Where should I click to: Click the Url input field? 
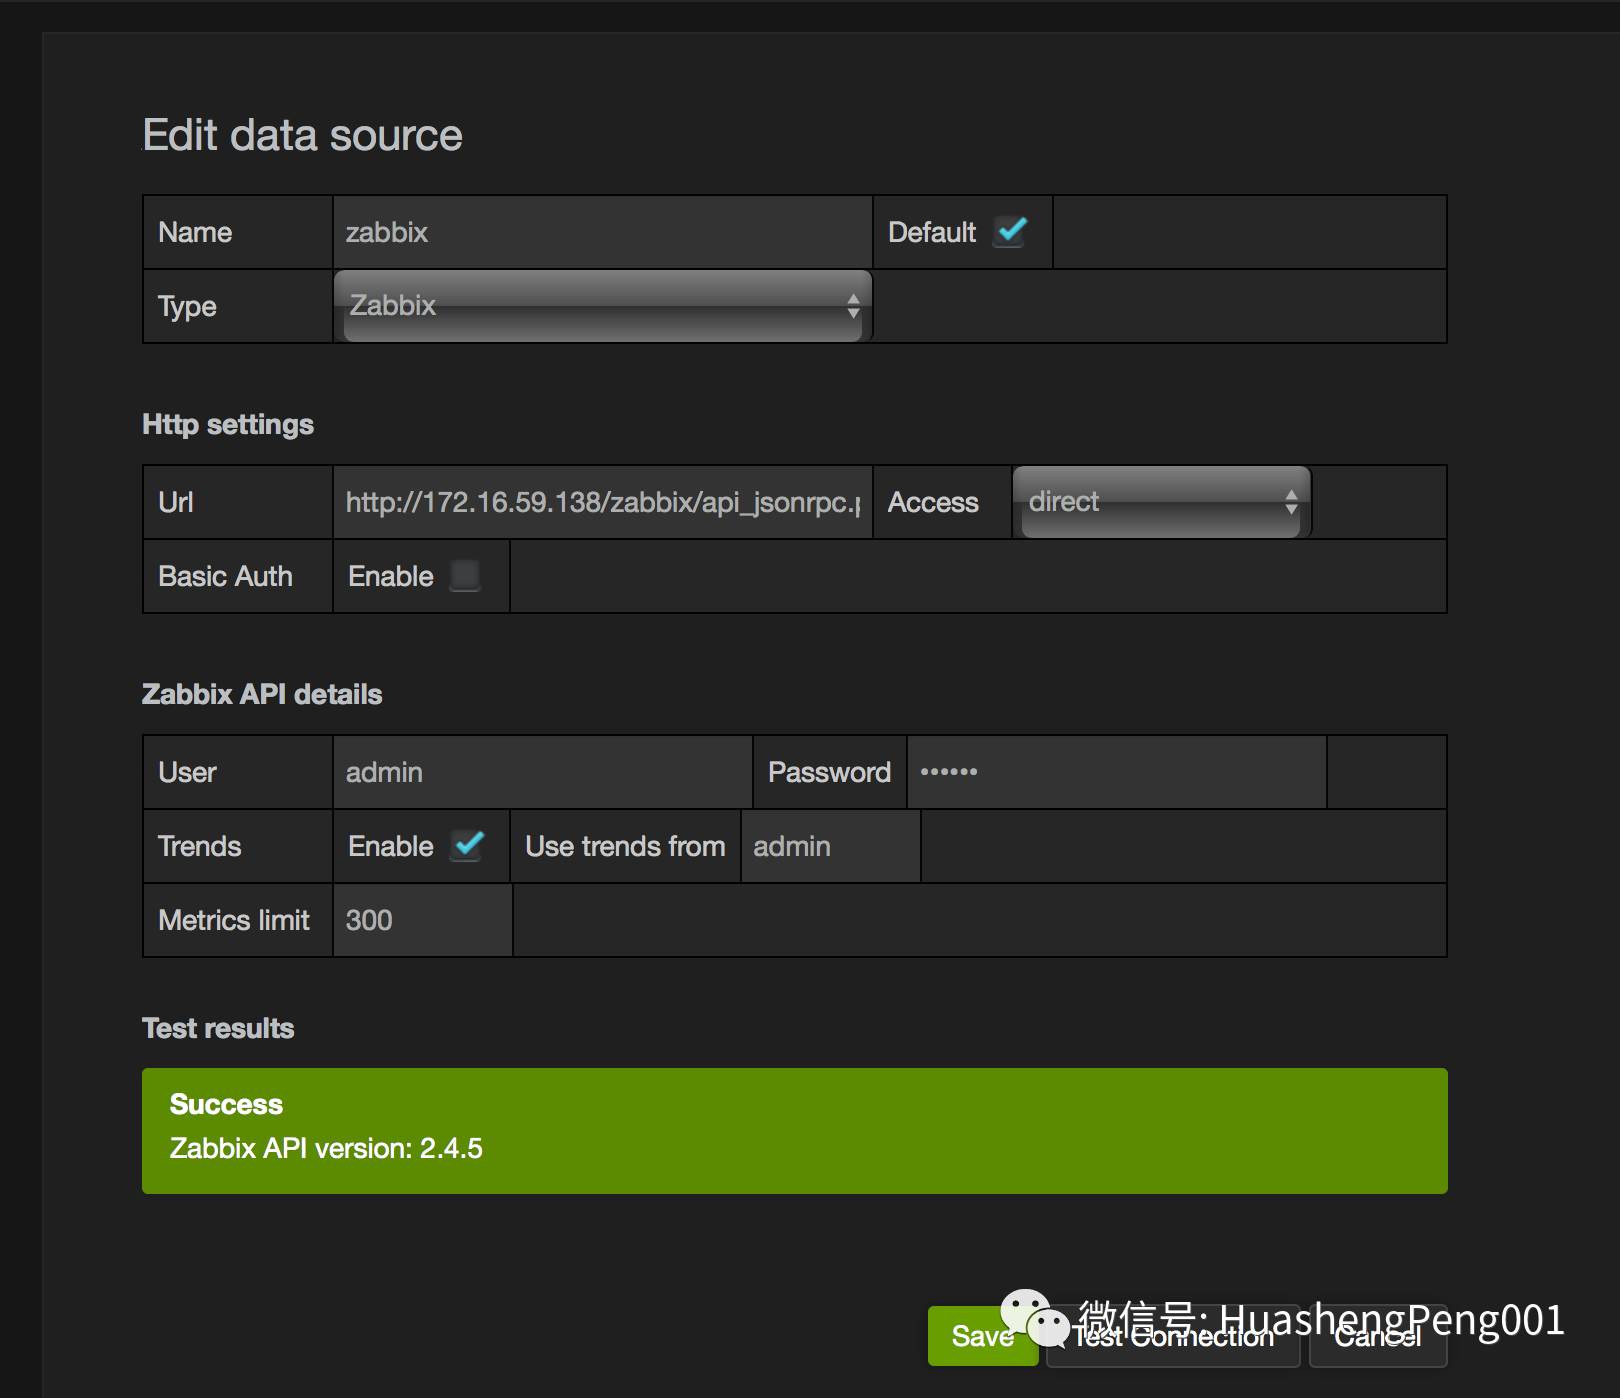coord(603,502)
